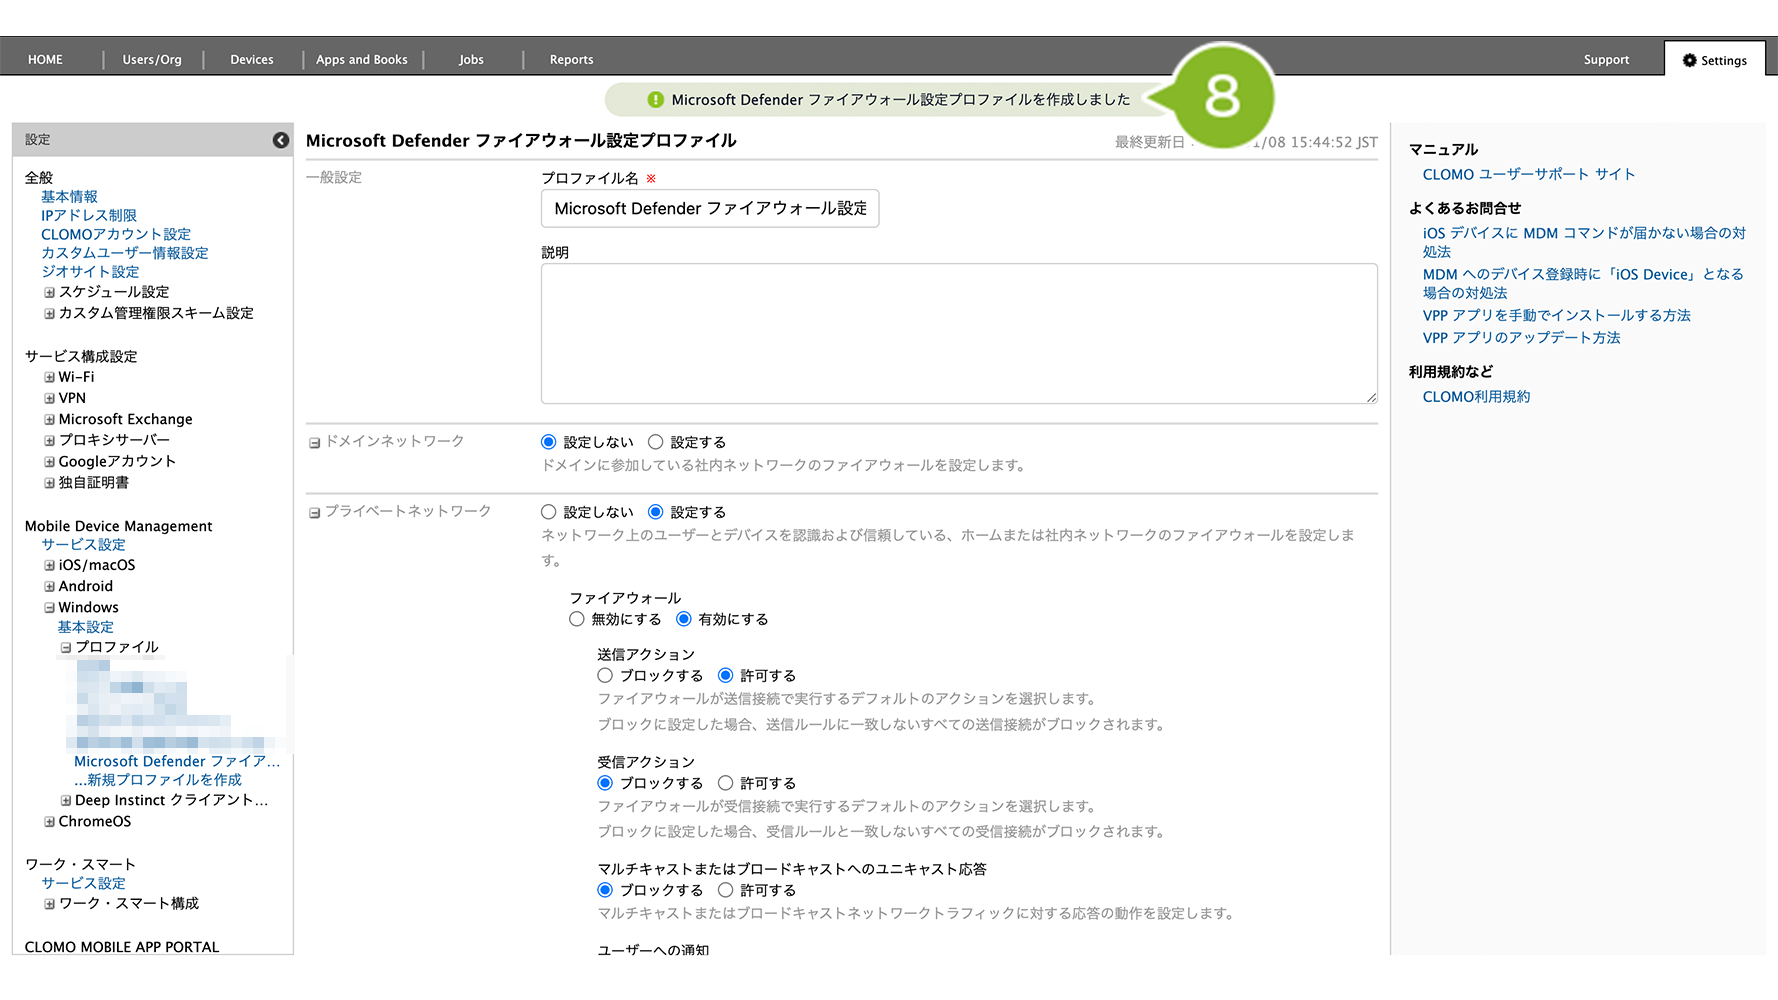Open the CLOMO利用規約 link
The image size is (1778, 1000).
pos(1476,397)
